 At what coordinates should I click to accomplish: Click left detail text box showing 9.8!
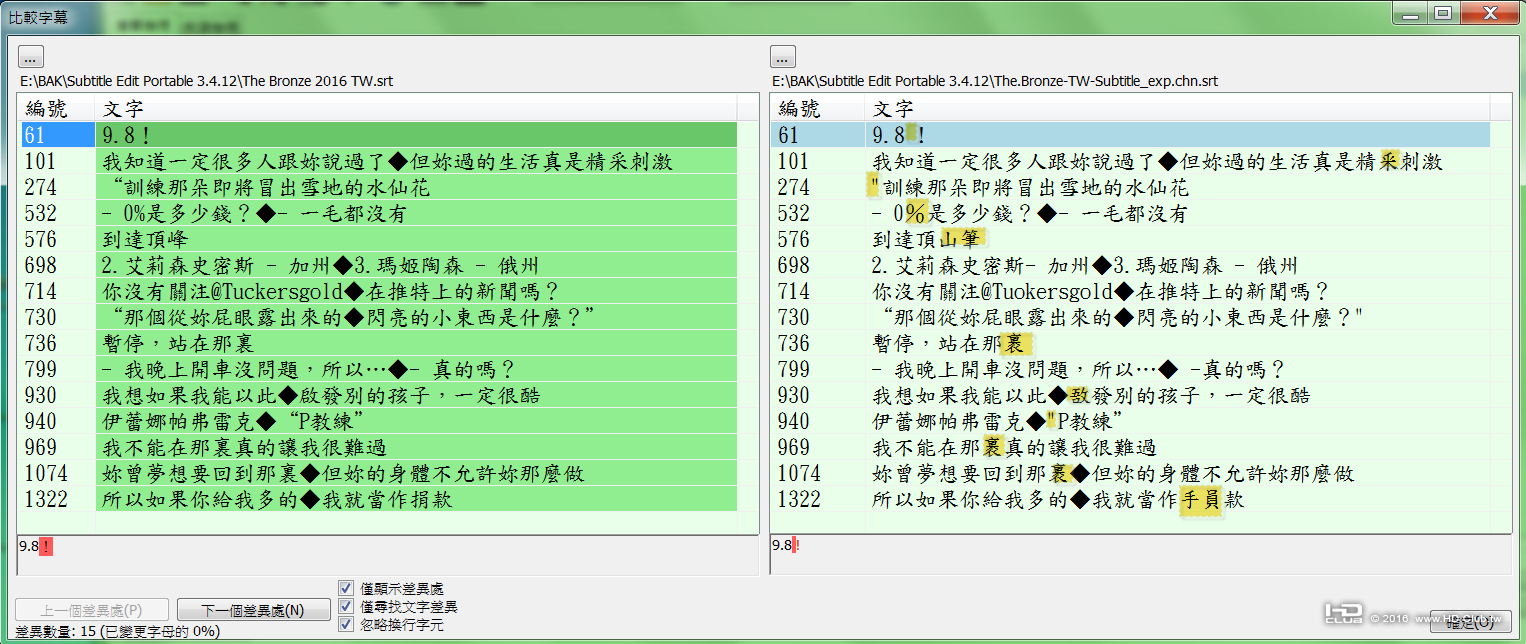click(x=388, y=555)
